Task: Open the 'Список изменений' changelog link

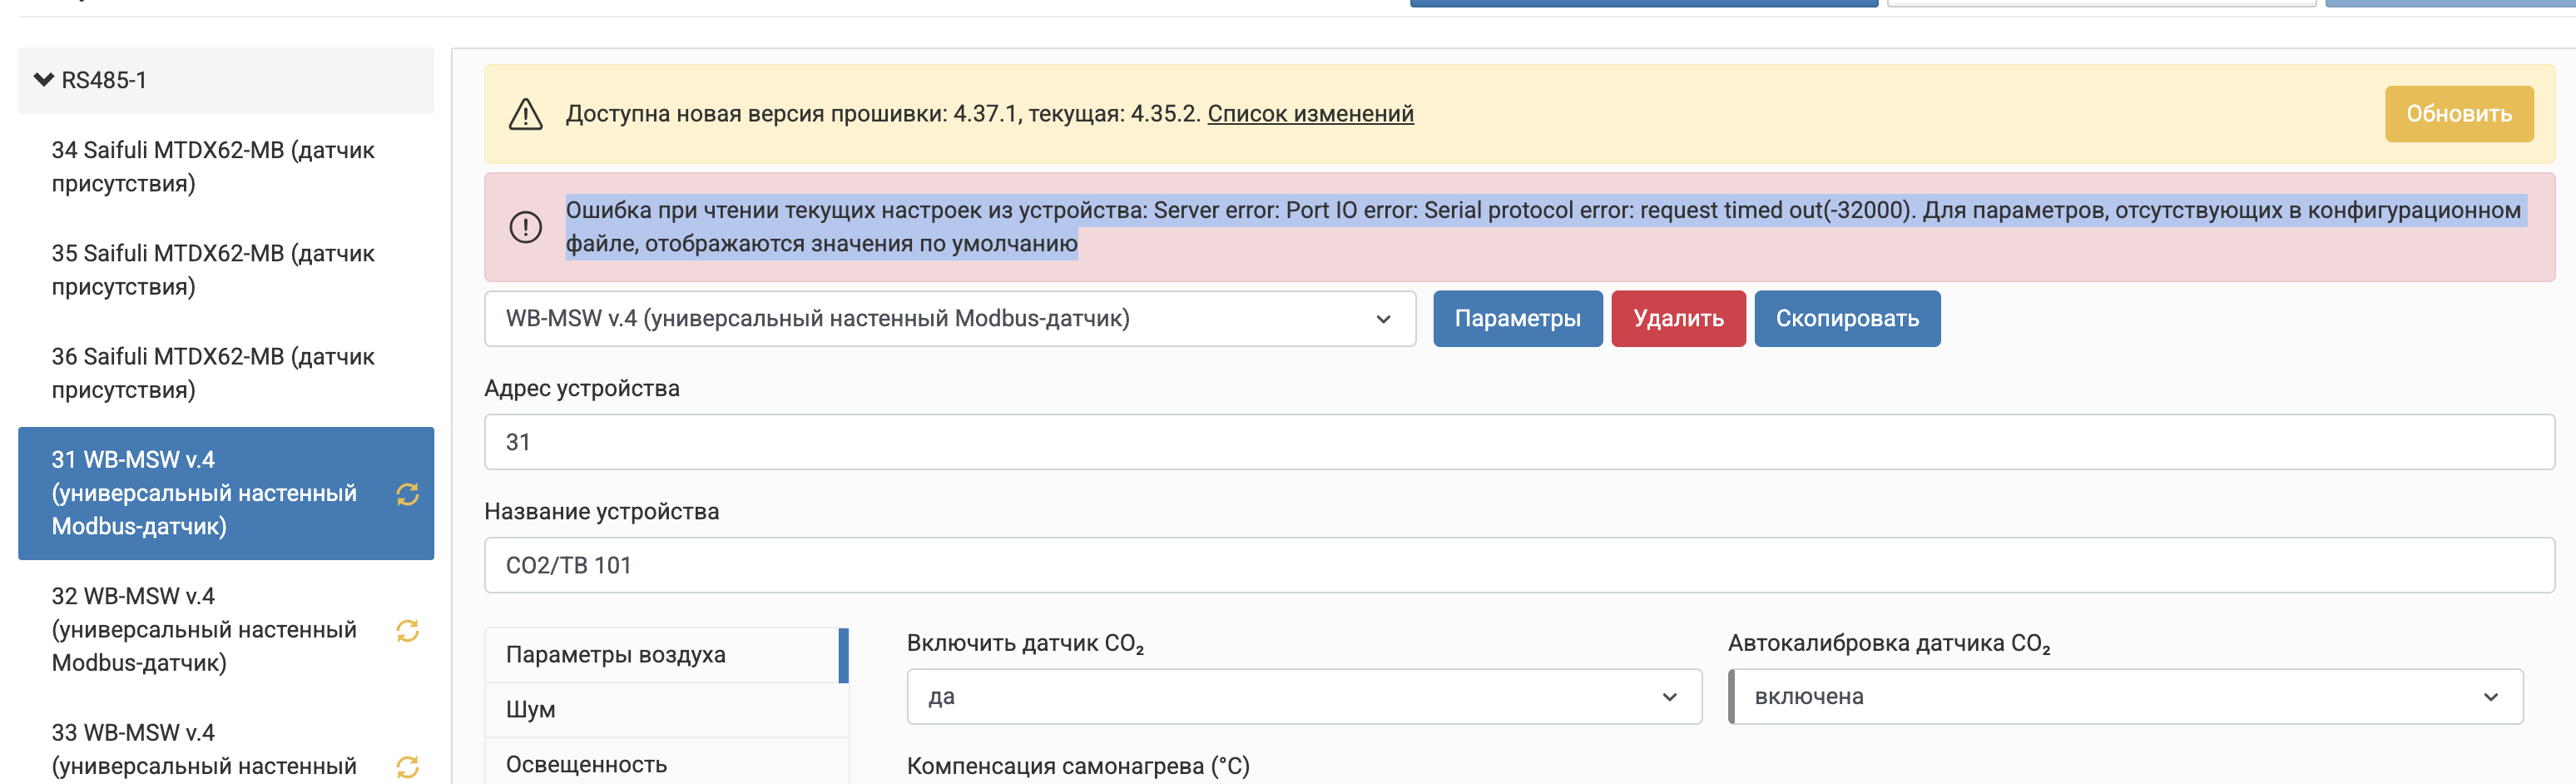Action: pyautogui.click(x=1310, y=114)
